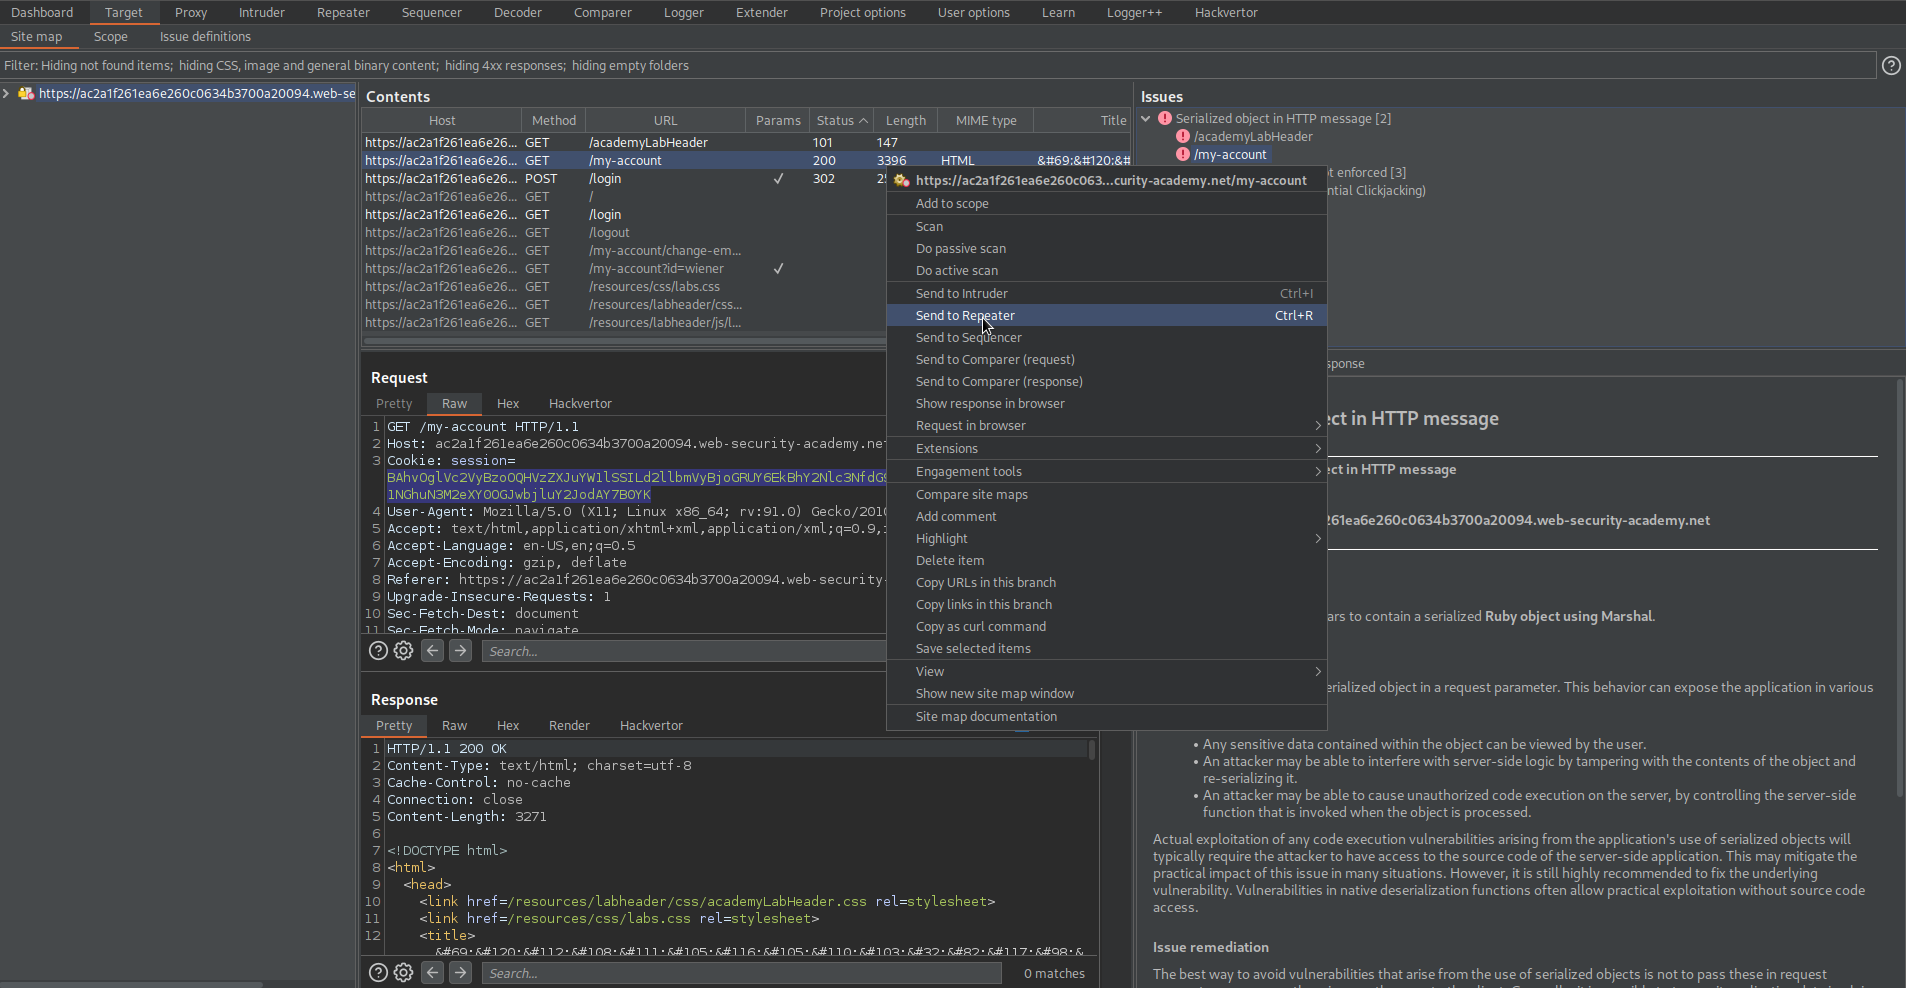Open Issue definitions sub-tab
Image resolution: width=1906 pixels, height=988 pixels.
(x=205, y=37)
